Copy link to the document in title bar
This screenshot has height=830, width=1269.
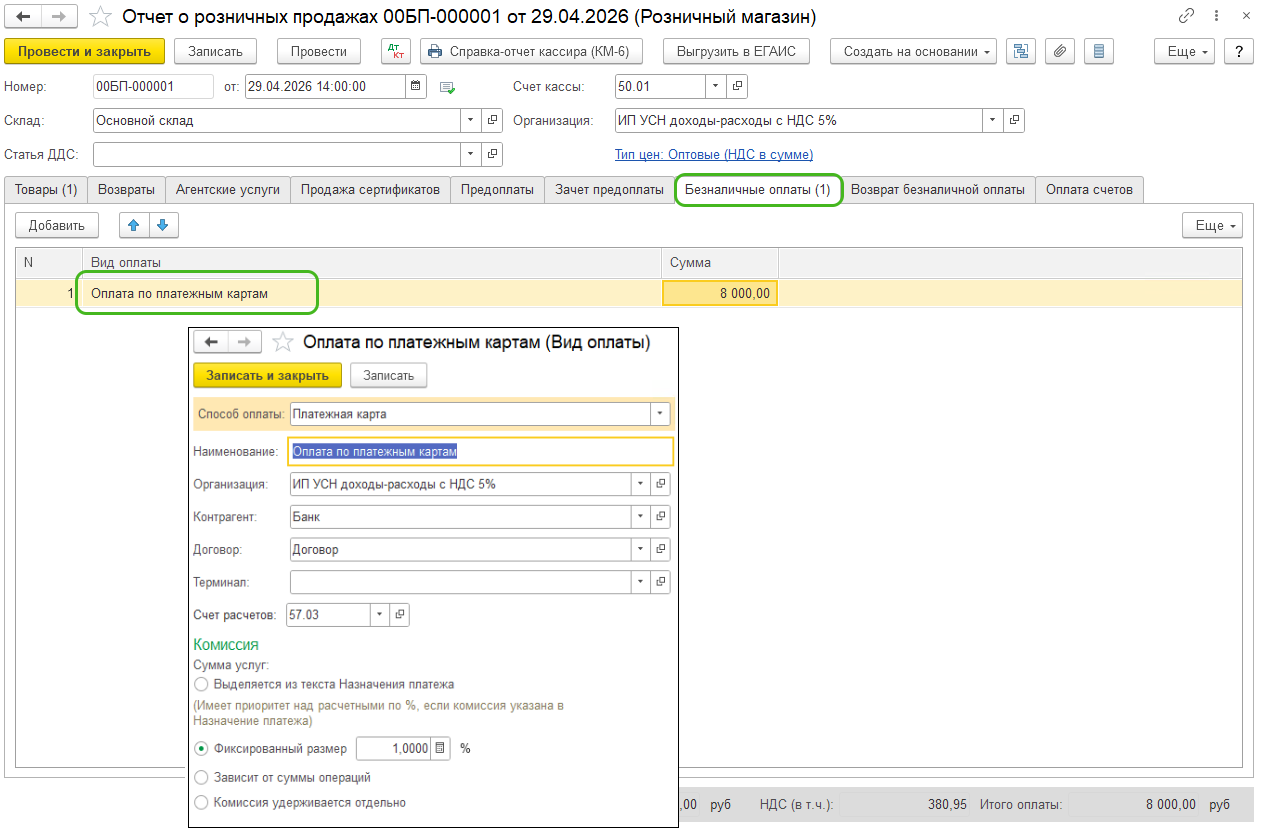click(x=1187, y=16)
